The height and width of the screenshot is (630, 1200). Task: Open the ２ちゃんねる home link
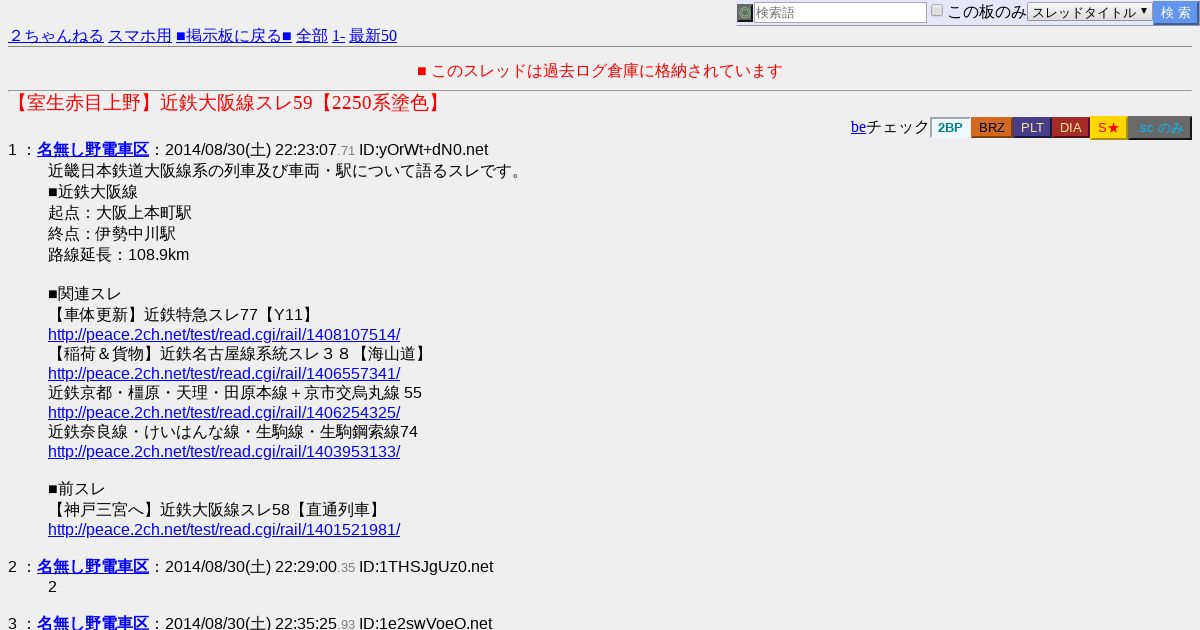click(x=56, y=35)
